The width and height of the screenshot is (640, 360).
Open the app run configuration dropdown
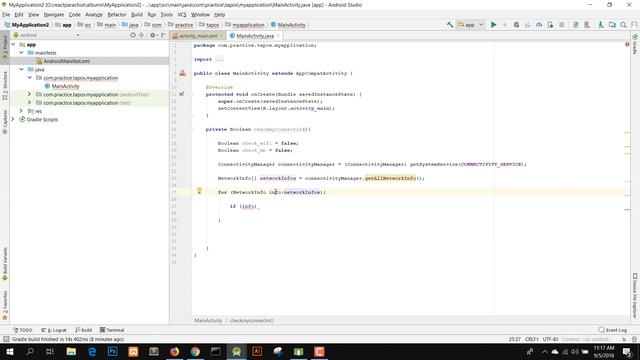471,25
